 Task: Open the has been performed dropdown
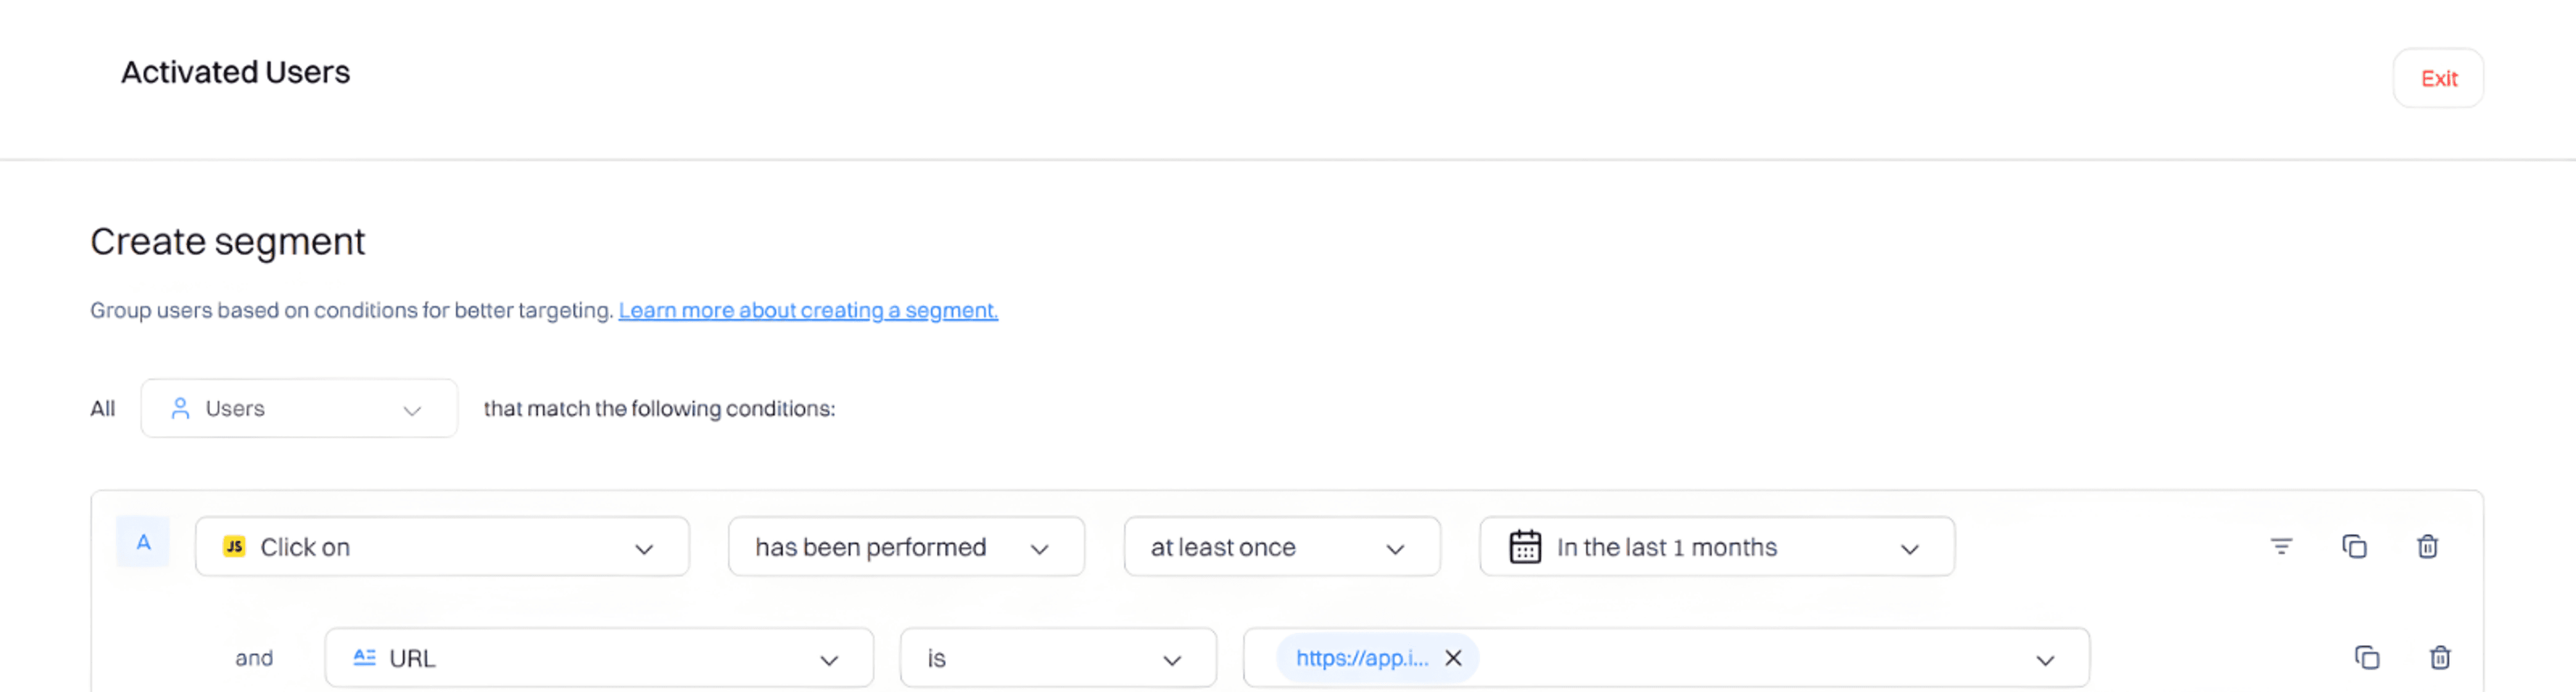coord(1040,548)
